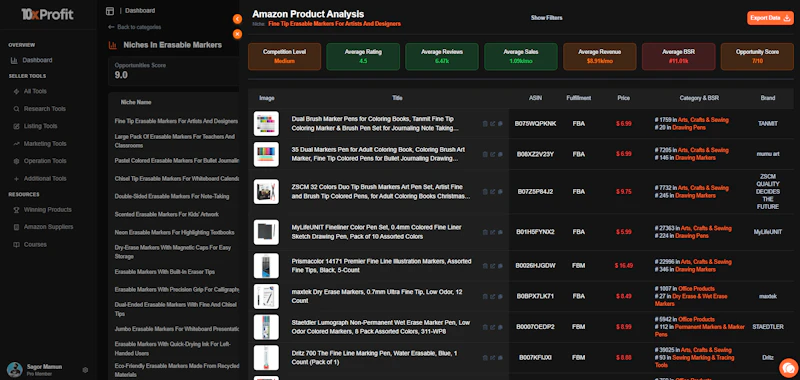Screen dimensions: 800x380
Task: Open chat support bubble
Action: [x=788, y=368]
